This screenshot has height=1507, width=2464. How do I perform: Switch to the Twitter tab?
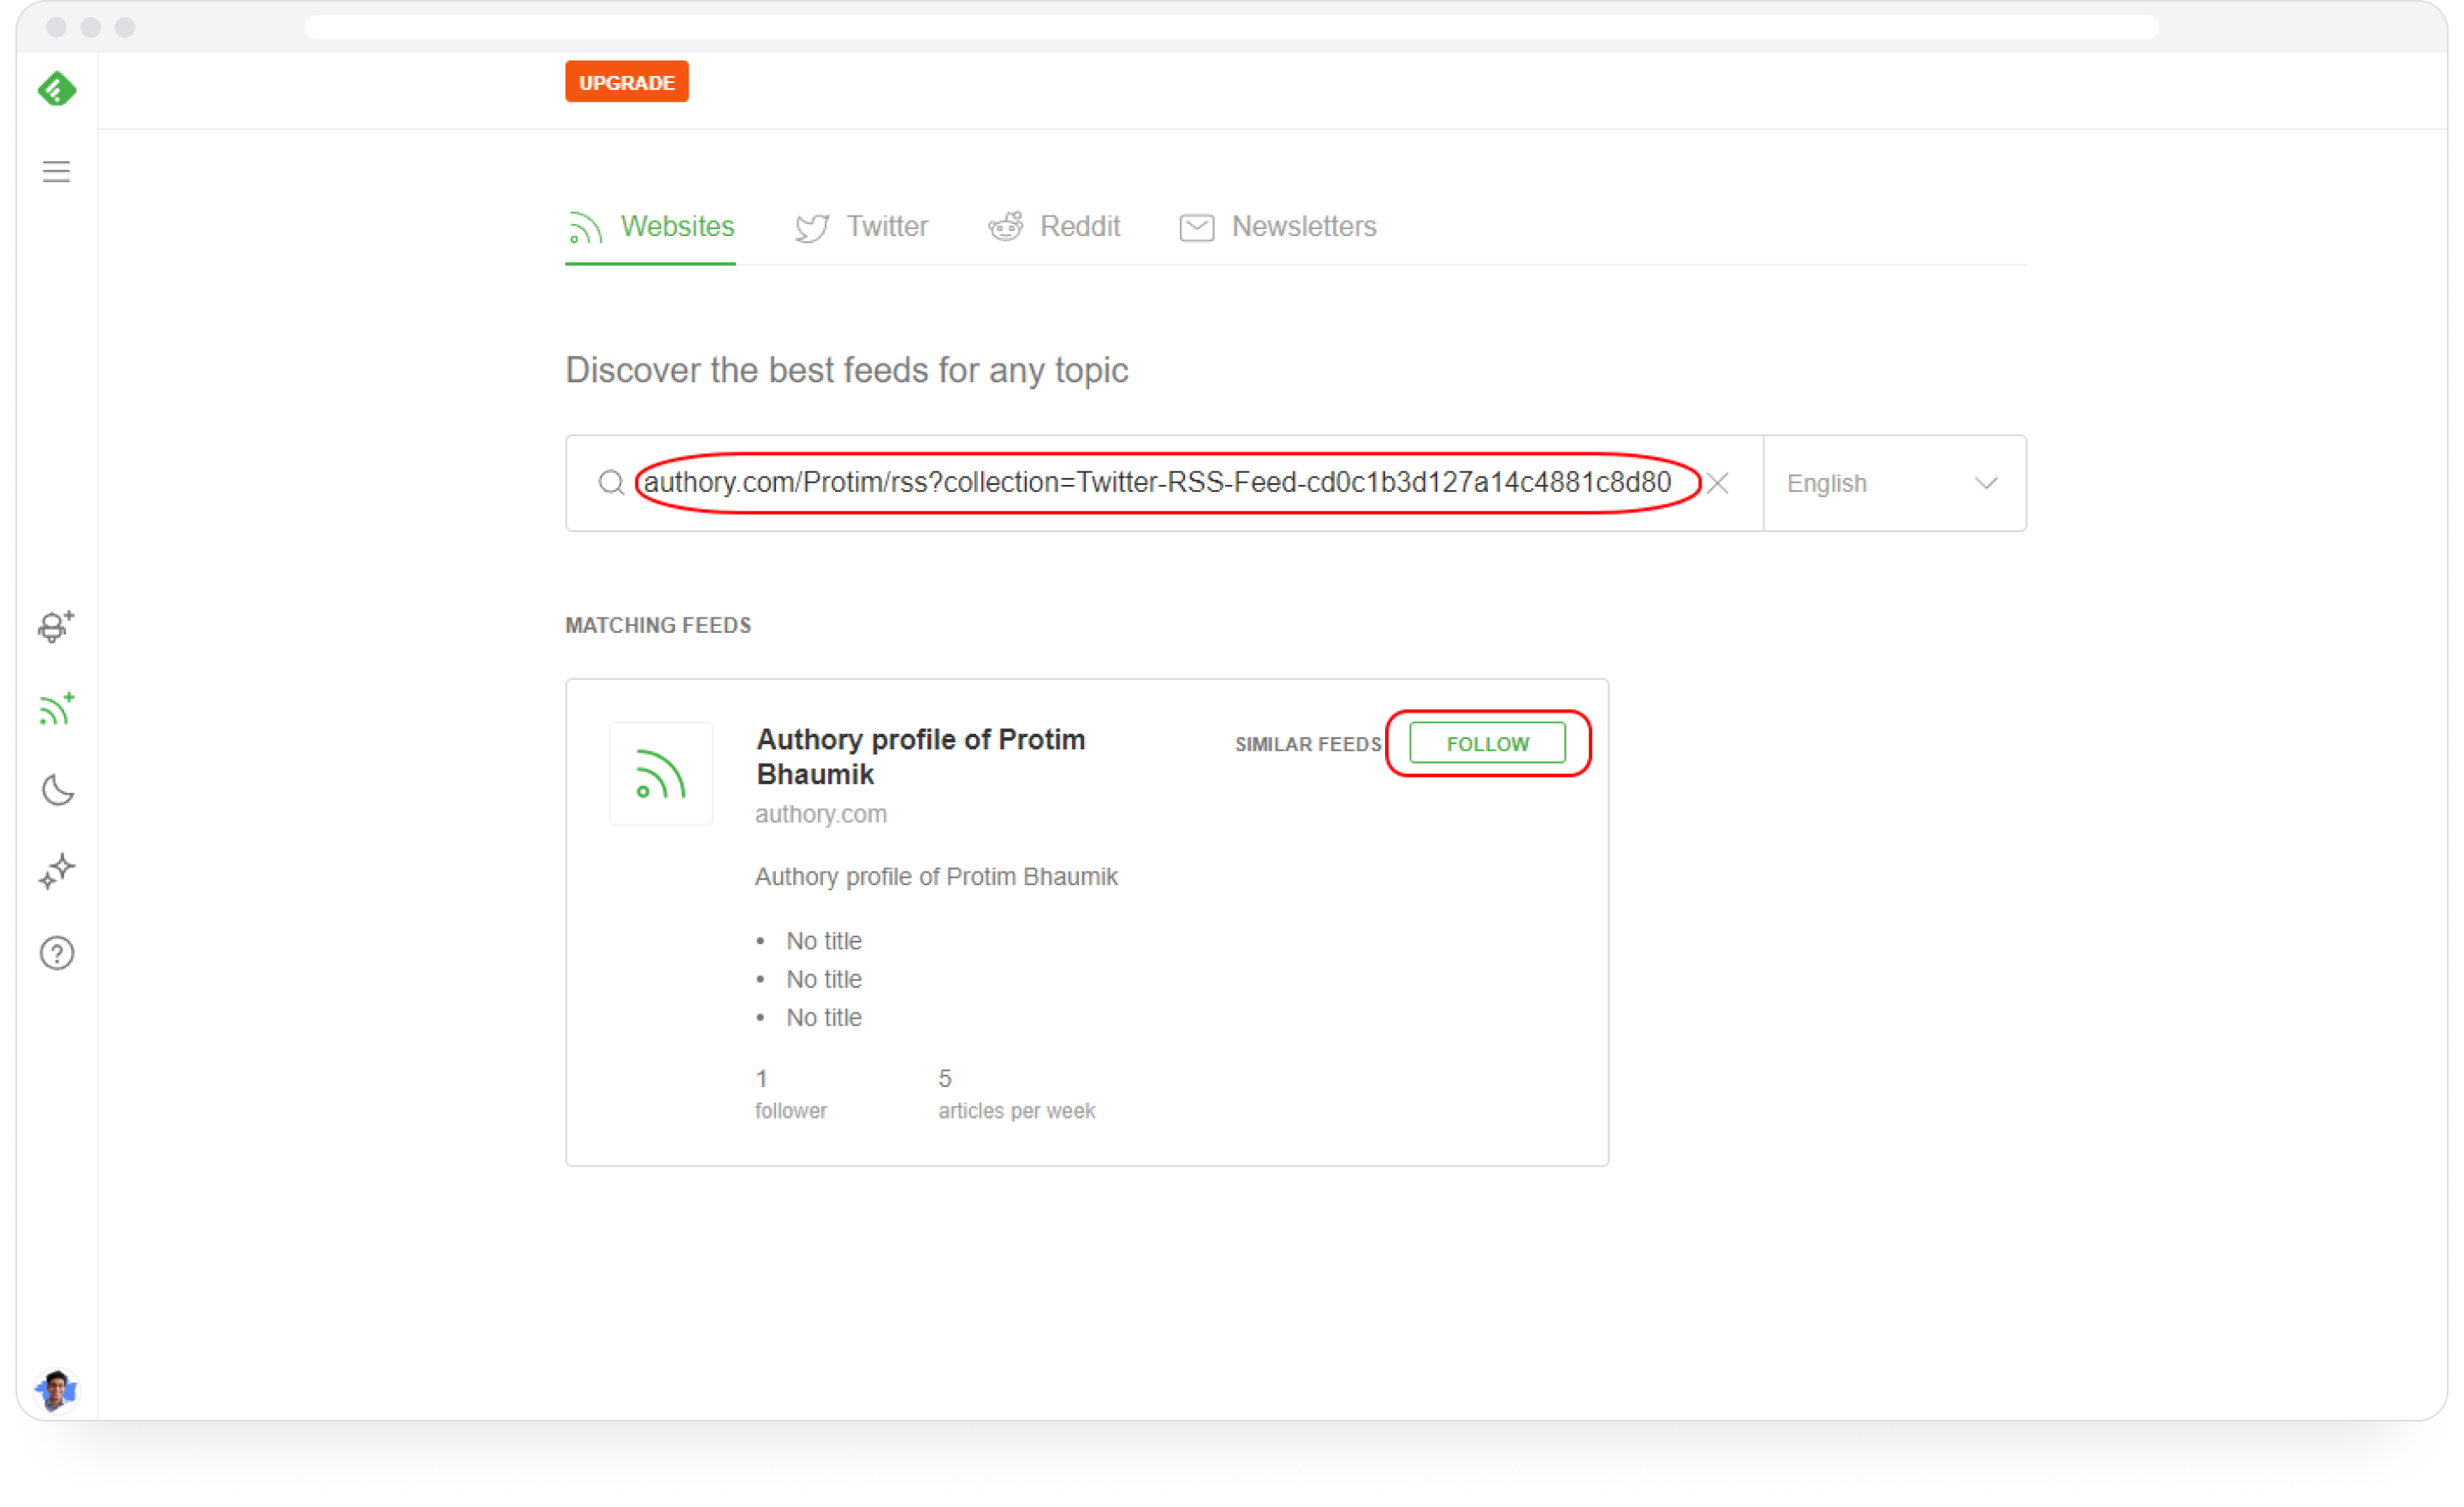(x=862, y=227)
